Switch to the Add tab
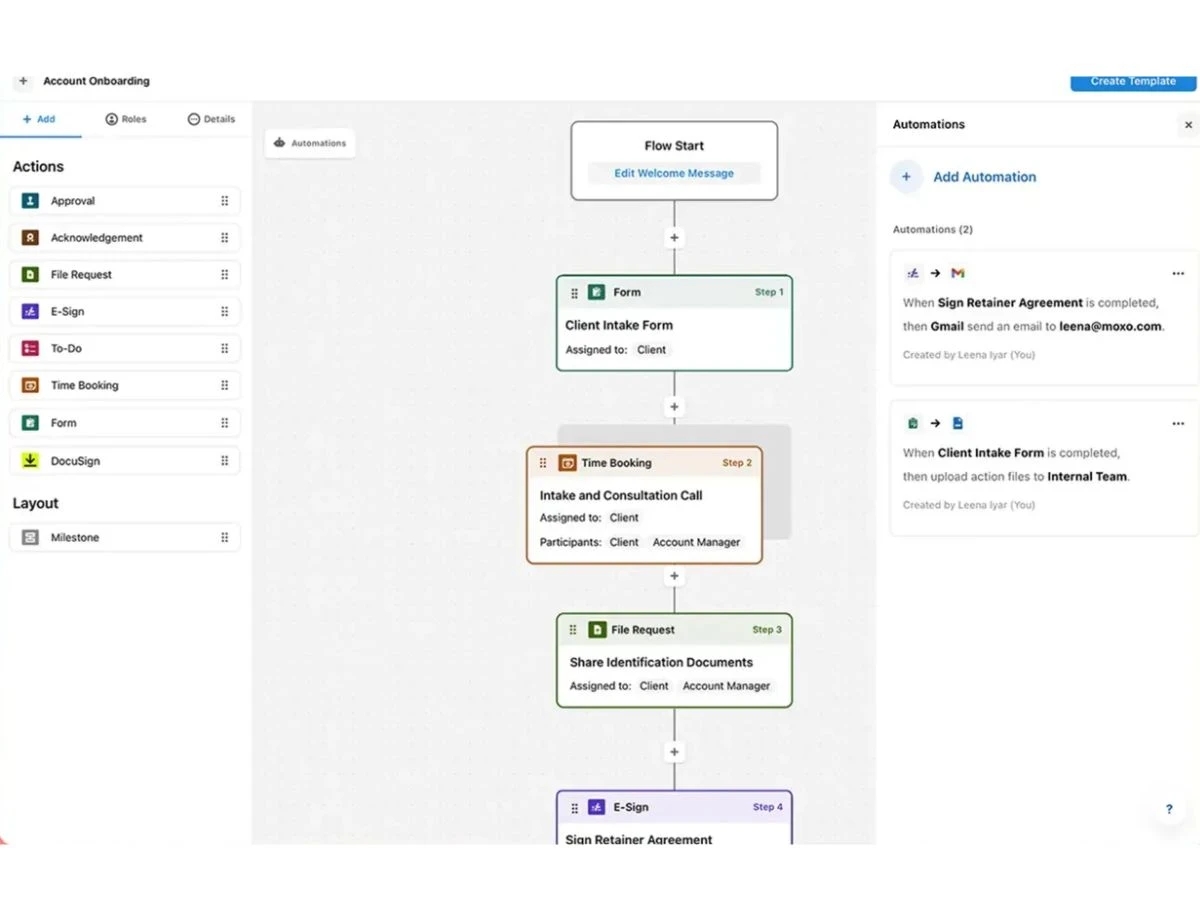 tap(39, 119)
